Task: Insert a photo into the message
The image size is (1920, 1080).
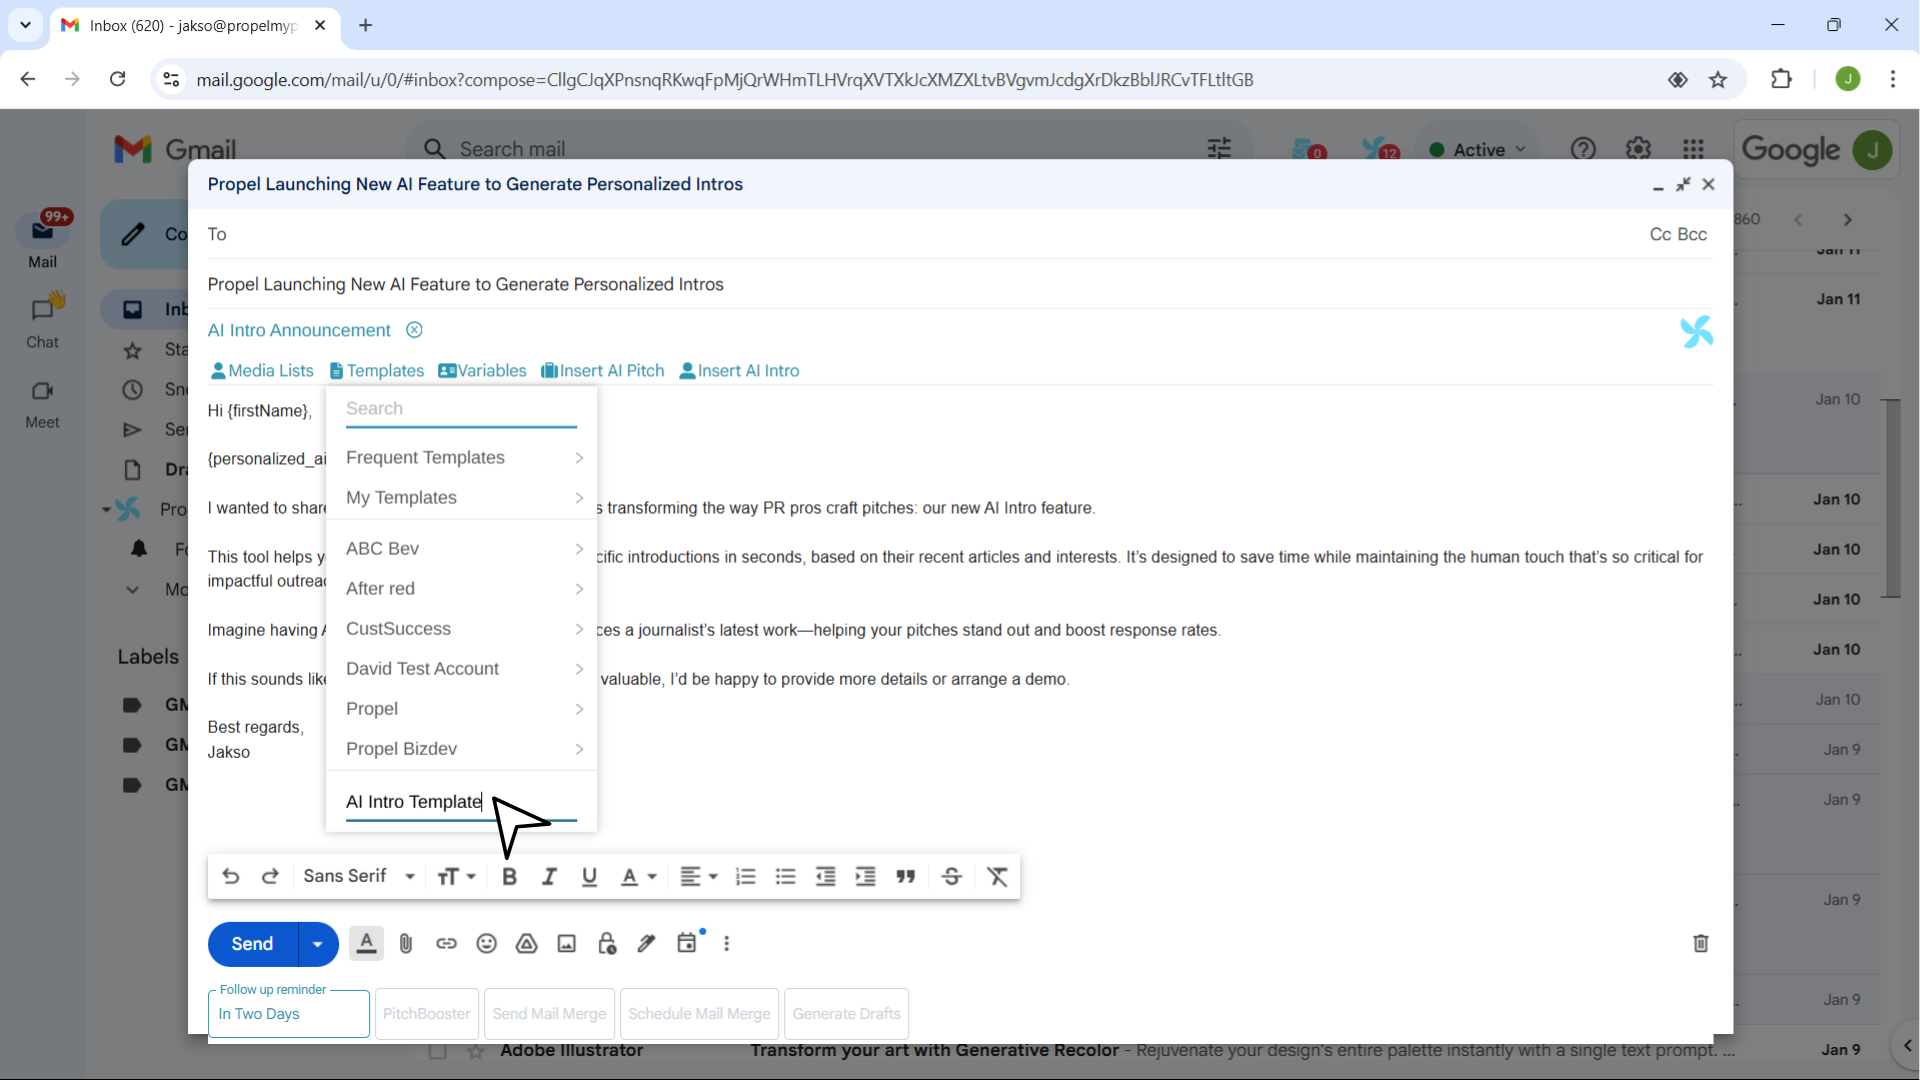Action: coord(567,943)
